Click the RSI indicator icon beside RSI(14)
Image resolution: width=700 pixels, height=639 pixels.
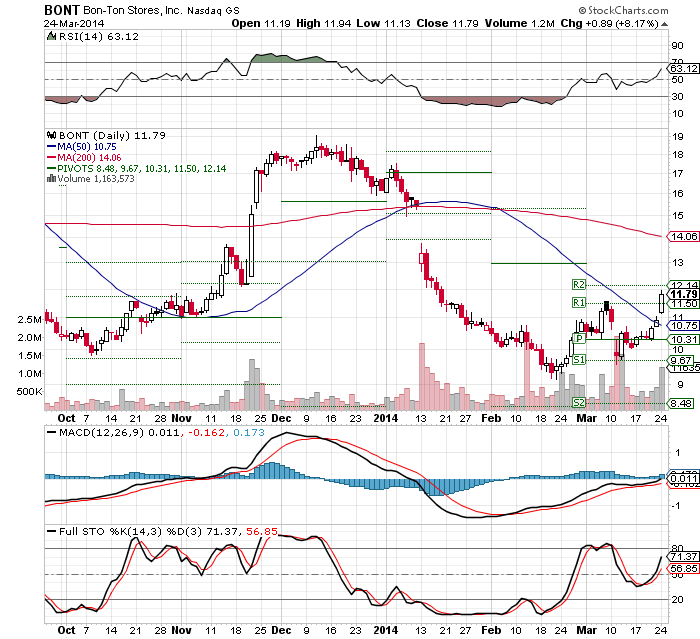(52, 36)
